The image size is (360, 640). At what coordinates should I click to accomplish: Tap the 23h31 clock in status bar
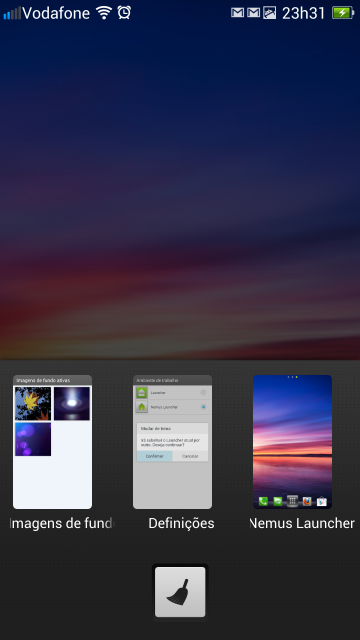coord(304,13)
